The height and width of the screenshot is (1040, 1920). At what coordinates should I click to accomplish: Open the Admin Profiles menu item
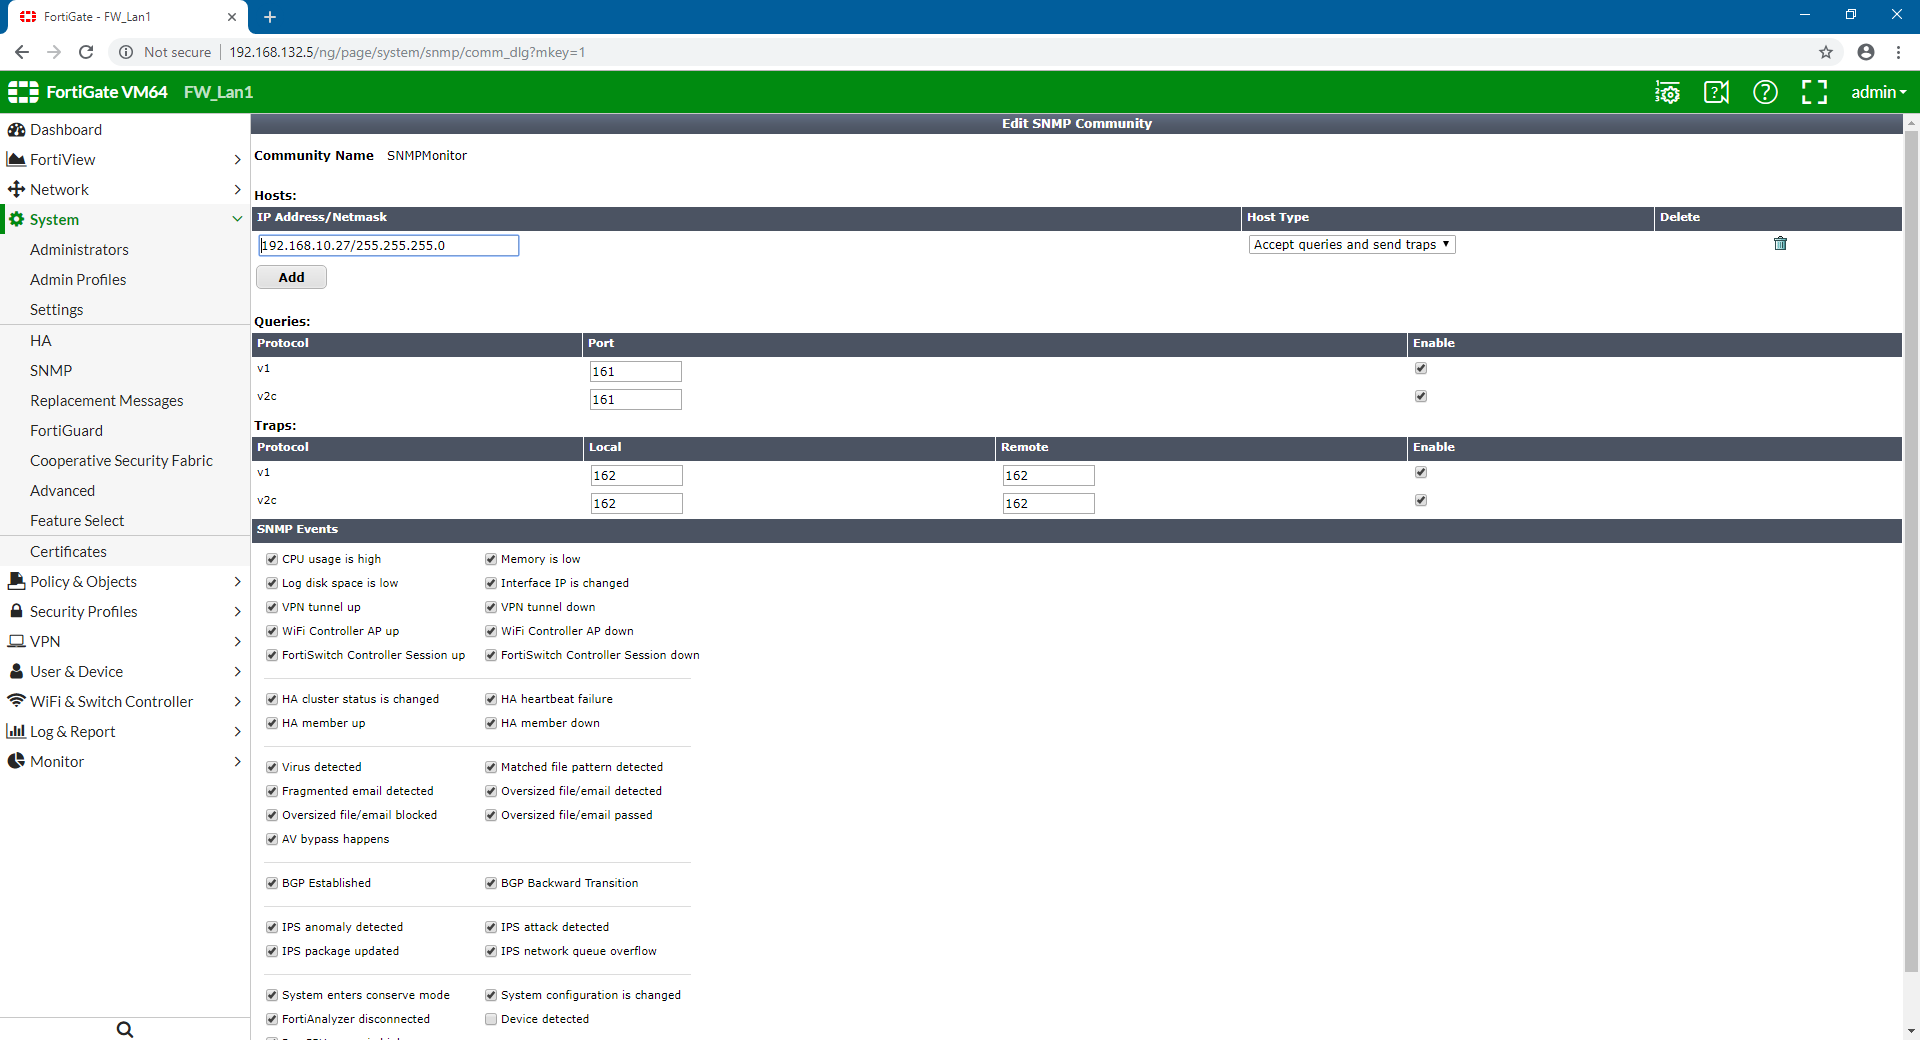pyautogui.click(x=78, y=280)
